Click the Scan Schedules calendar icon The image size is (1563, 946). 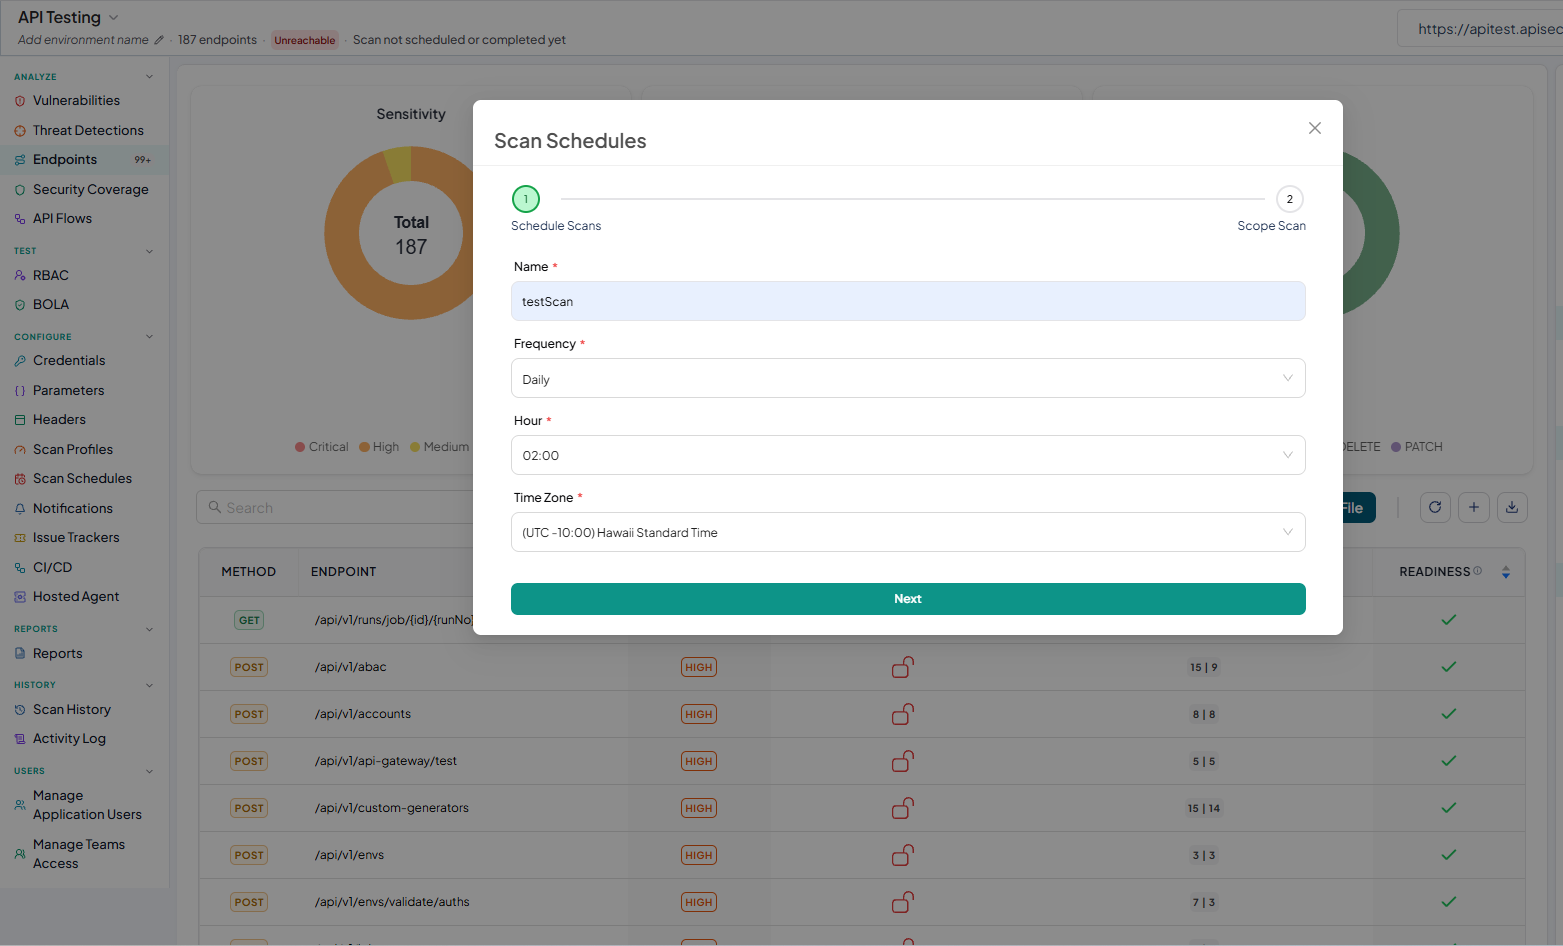[20, 479]
